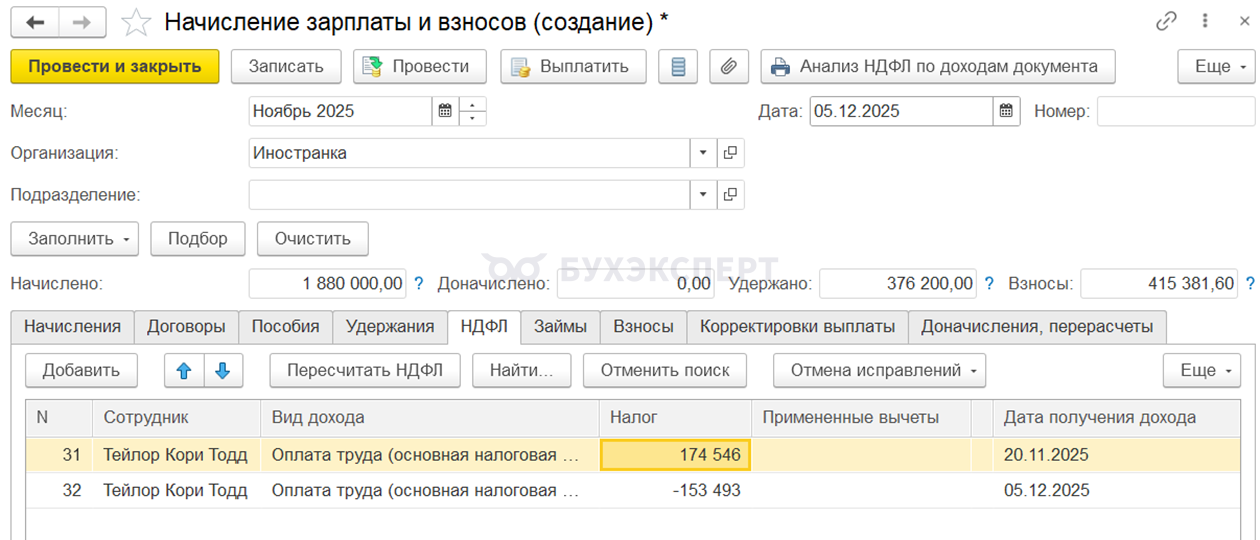The height and width of the screenshot is (540, 1260).
Task: Select the tax cell 174 546
Action: pyautogui.click(x=675, y=455)
